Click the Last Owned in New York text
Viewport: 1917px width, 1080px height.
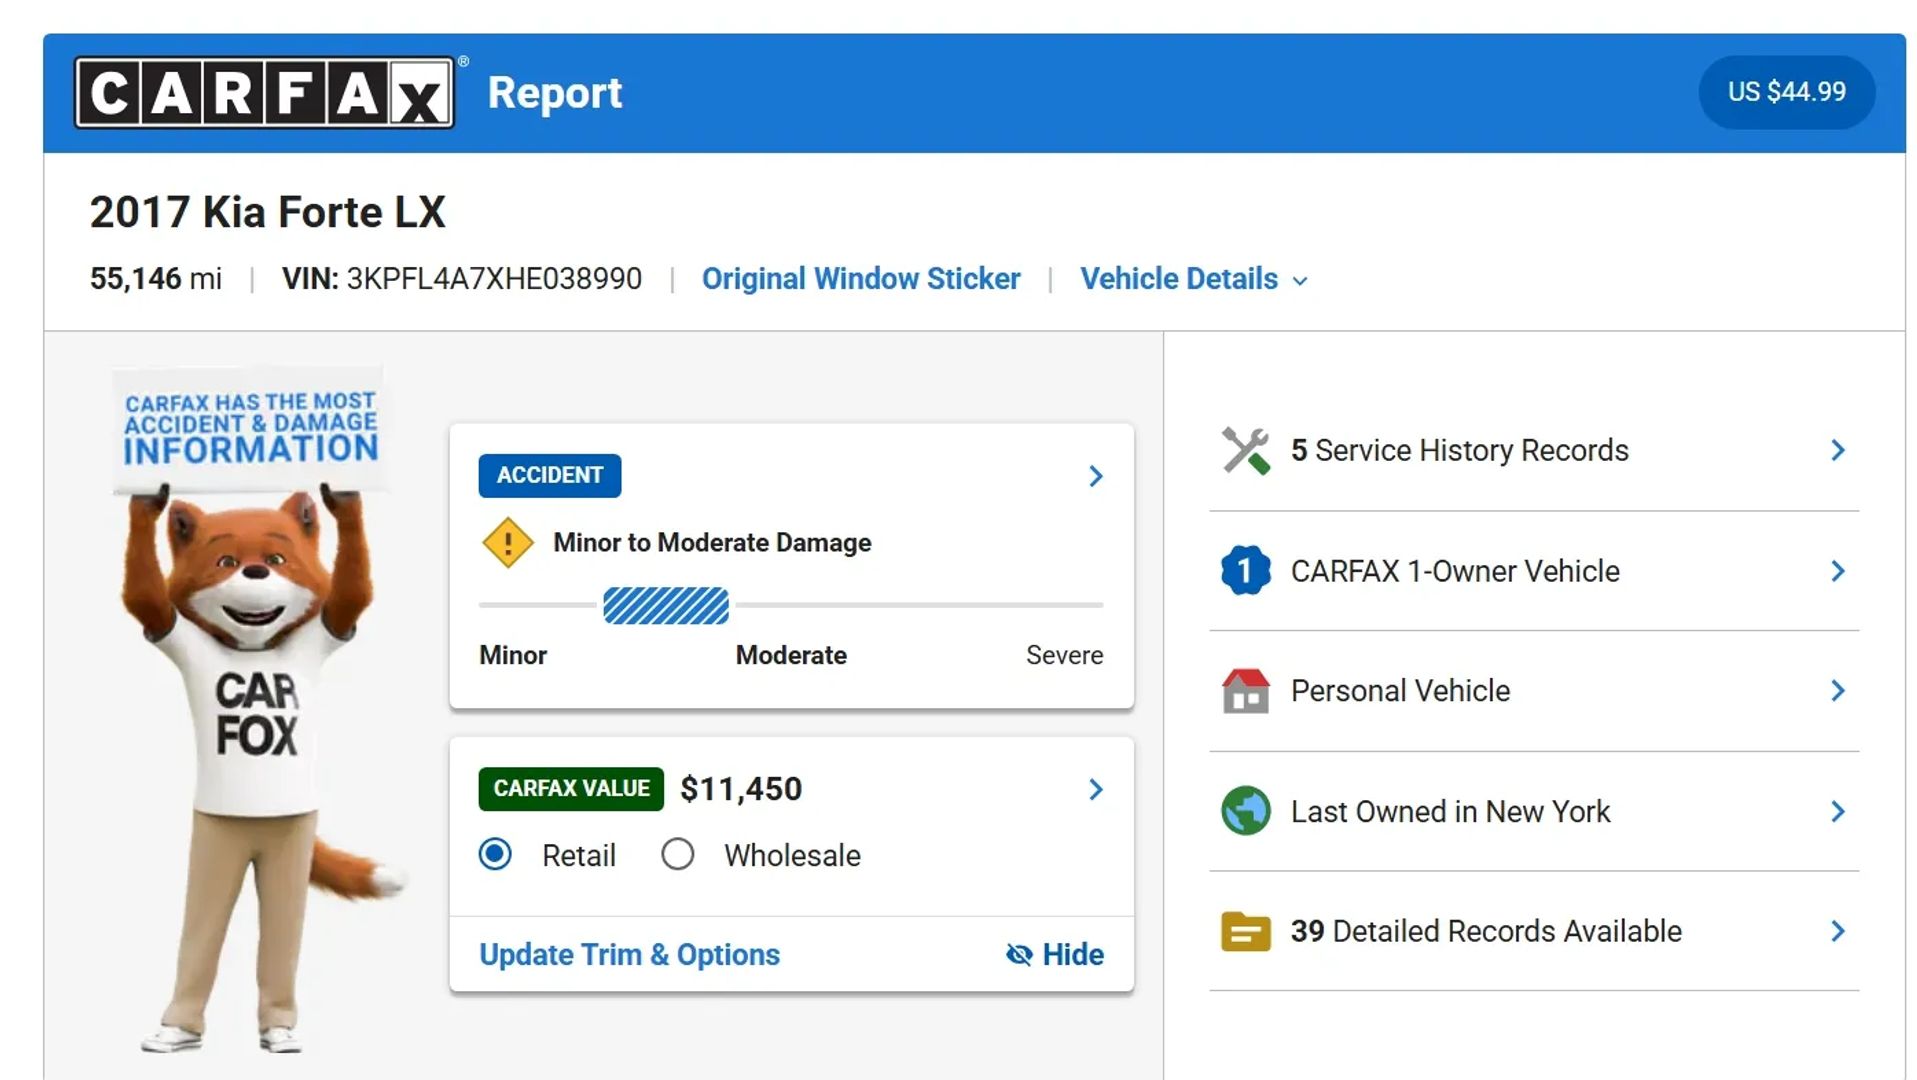tap(1450, 811)
